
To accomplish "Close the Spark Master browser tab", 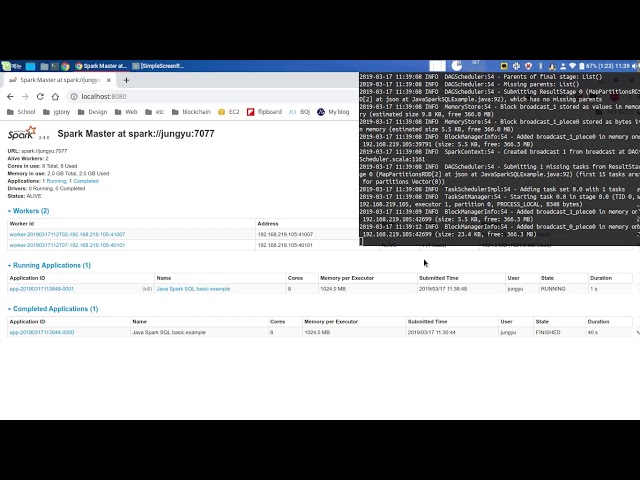I will (x=109, y=80).
